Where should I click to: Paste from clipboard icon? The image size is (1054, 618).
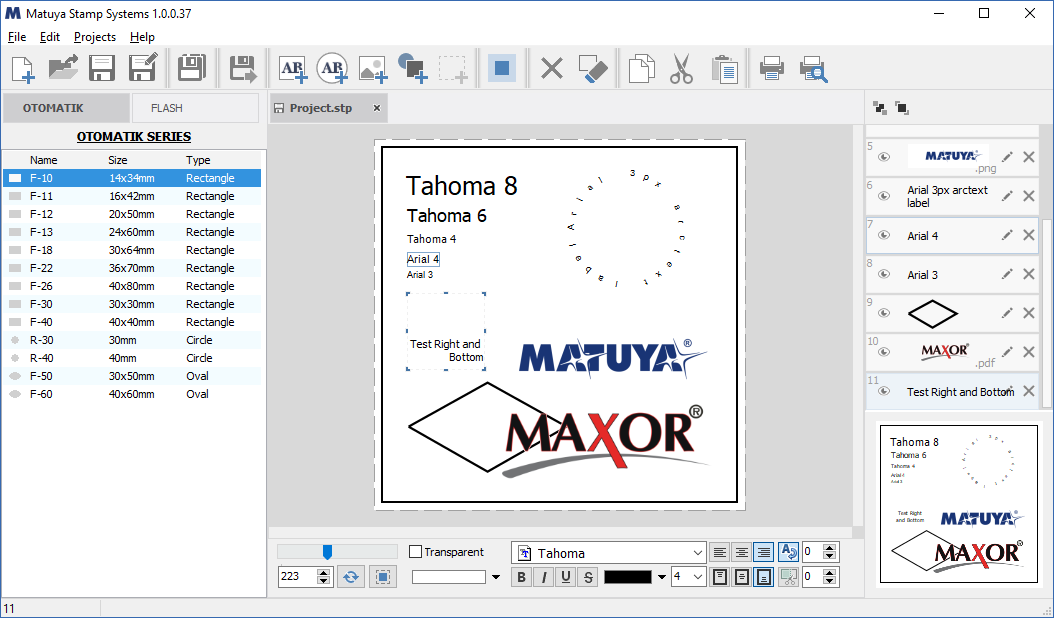coord(725,69)
